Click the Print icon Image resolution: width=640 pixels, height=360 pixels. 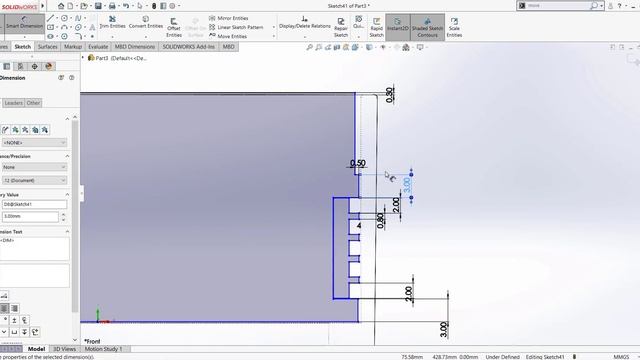(112, 6)
